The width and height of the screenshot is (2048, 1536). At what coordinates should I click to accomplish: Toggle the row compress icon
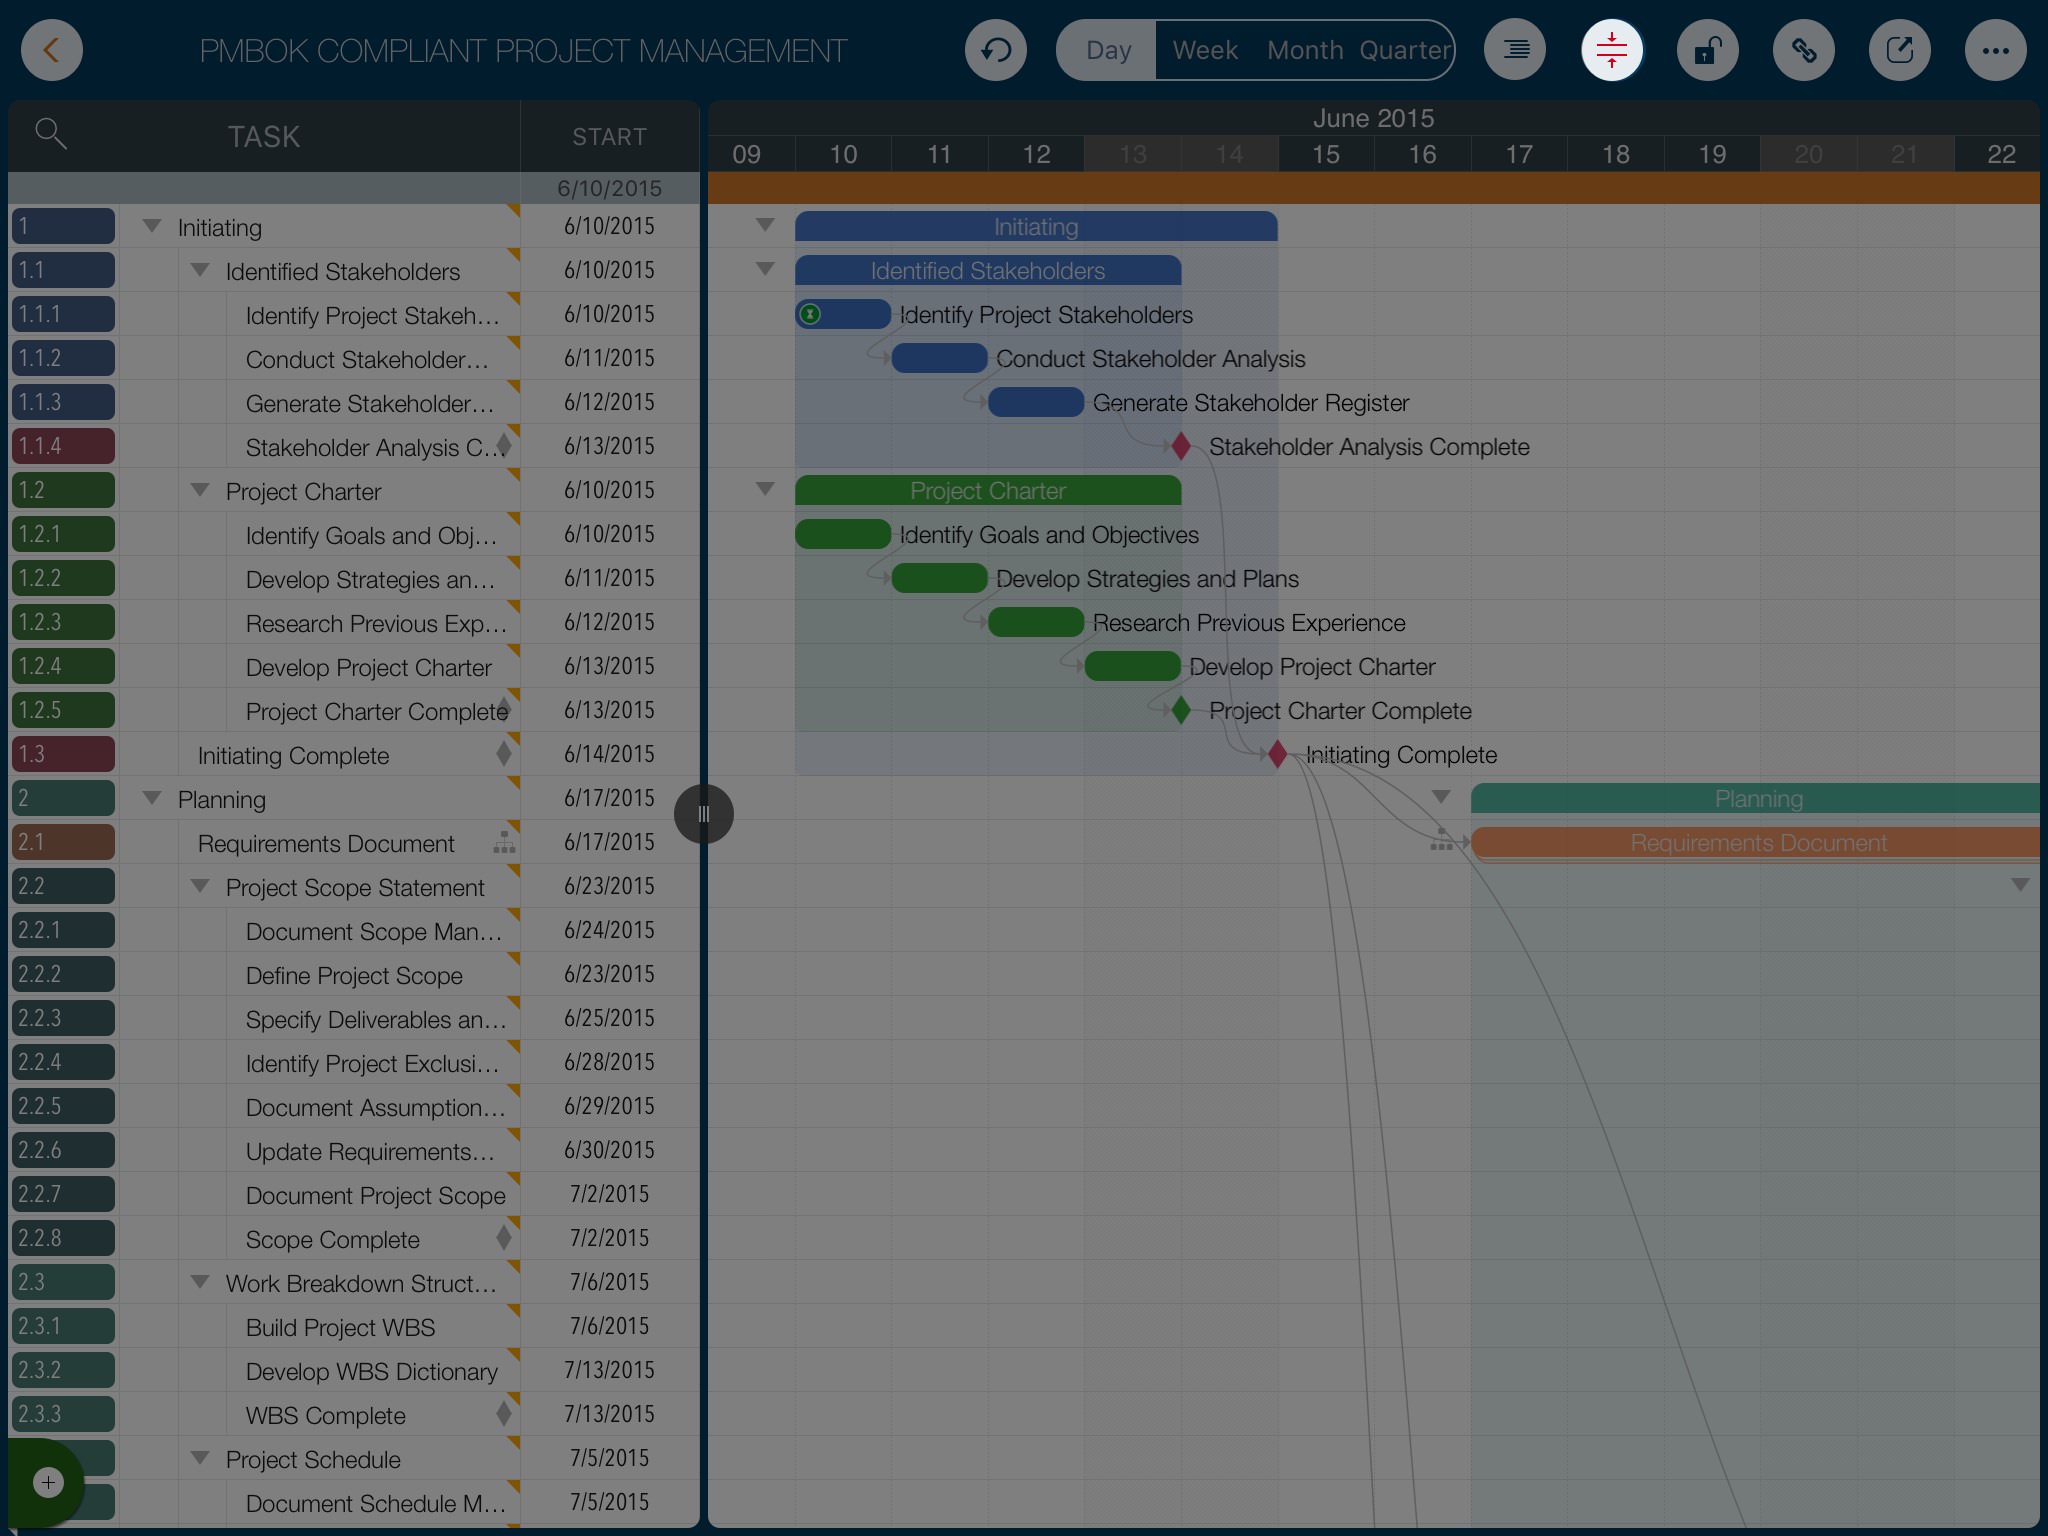1611,50
